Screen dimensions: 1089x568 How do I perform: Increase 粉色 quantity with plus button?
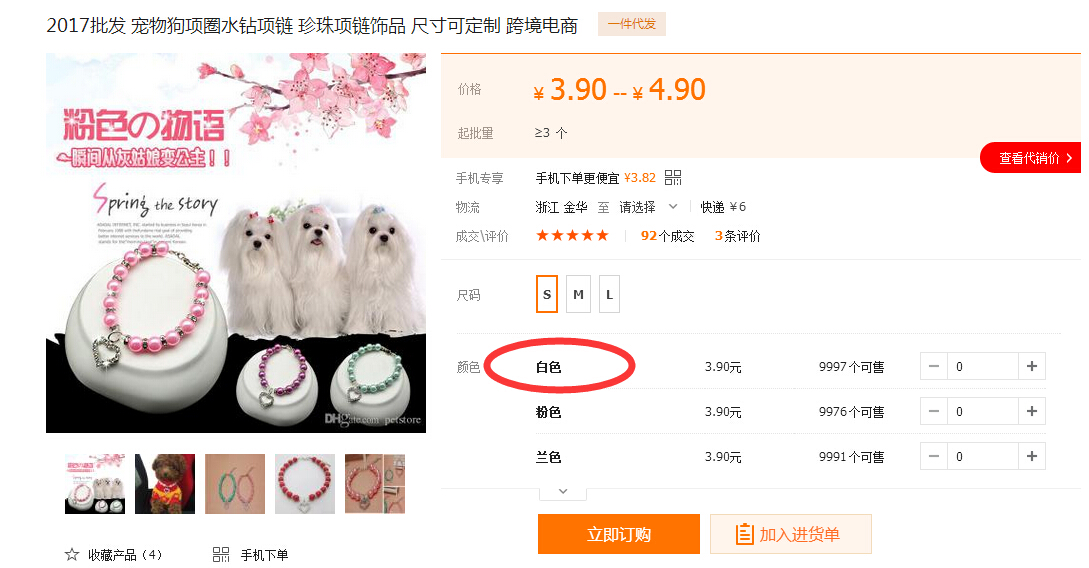click(x=1031, y=411)
